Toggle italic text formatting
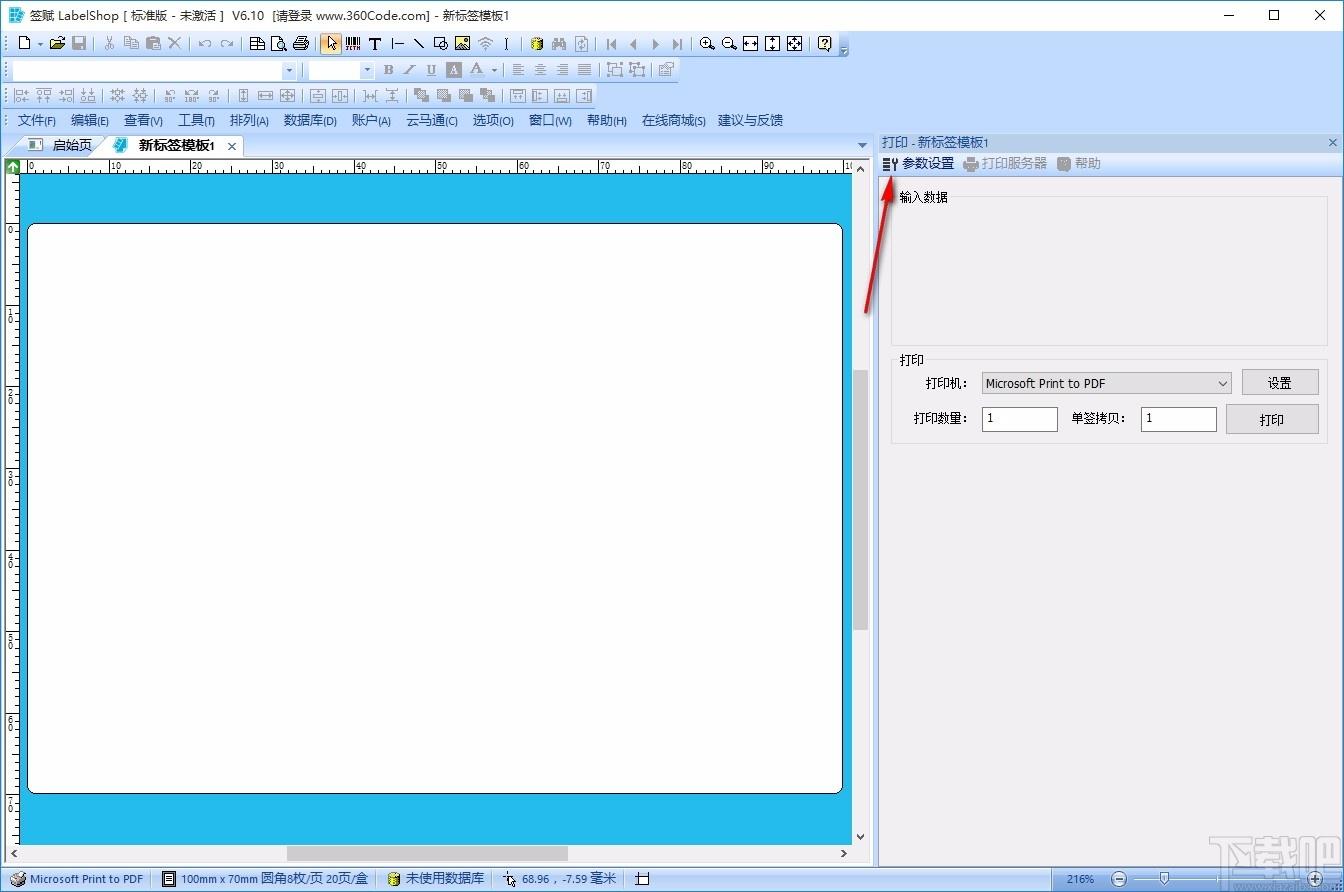 [409, 70]
